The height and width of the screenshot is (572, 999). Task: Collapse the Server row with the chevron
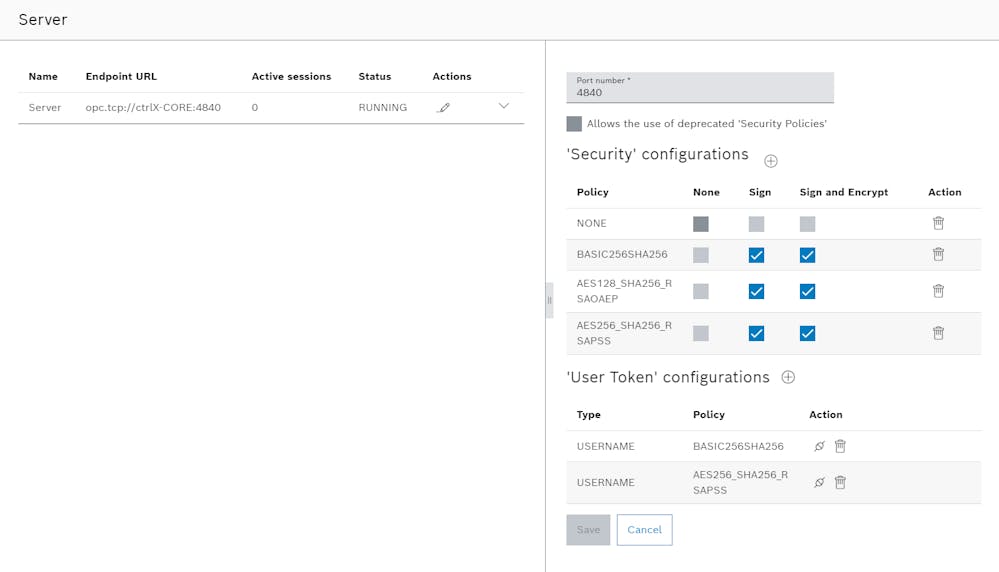503,106
